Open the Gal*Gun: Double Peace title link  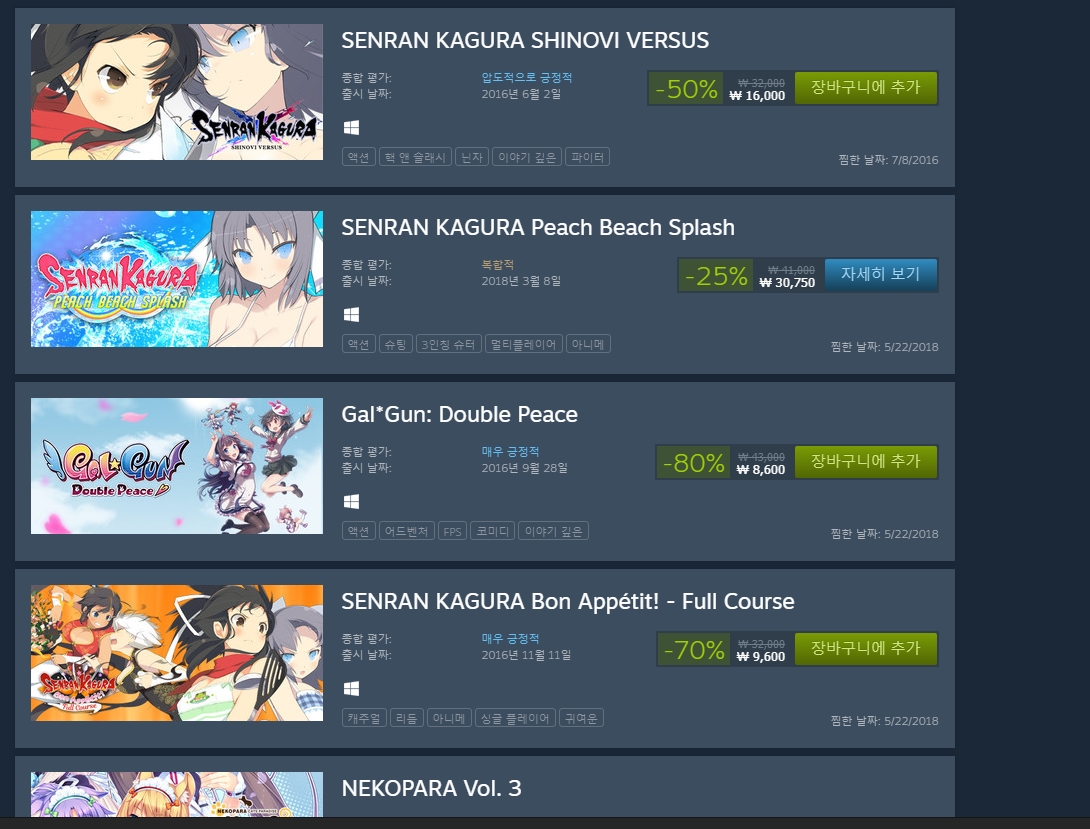(x=459, y=414)
